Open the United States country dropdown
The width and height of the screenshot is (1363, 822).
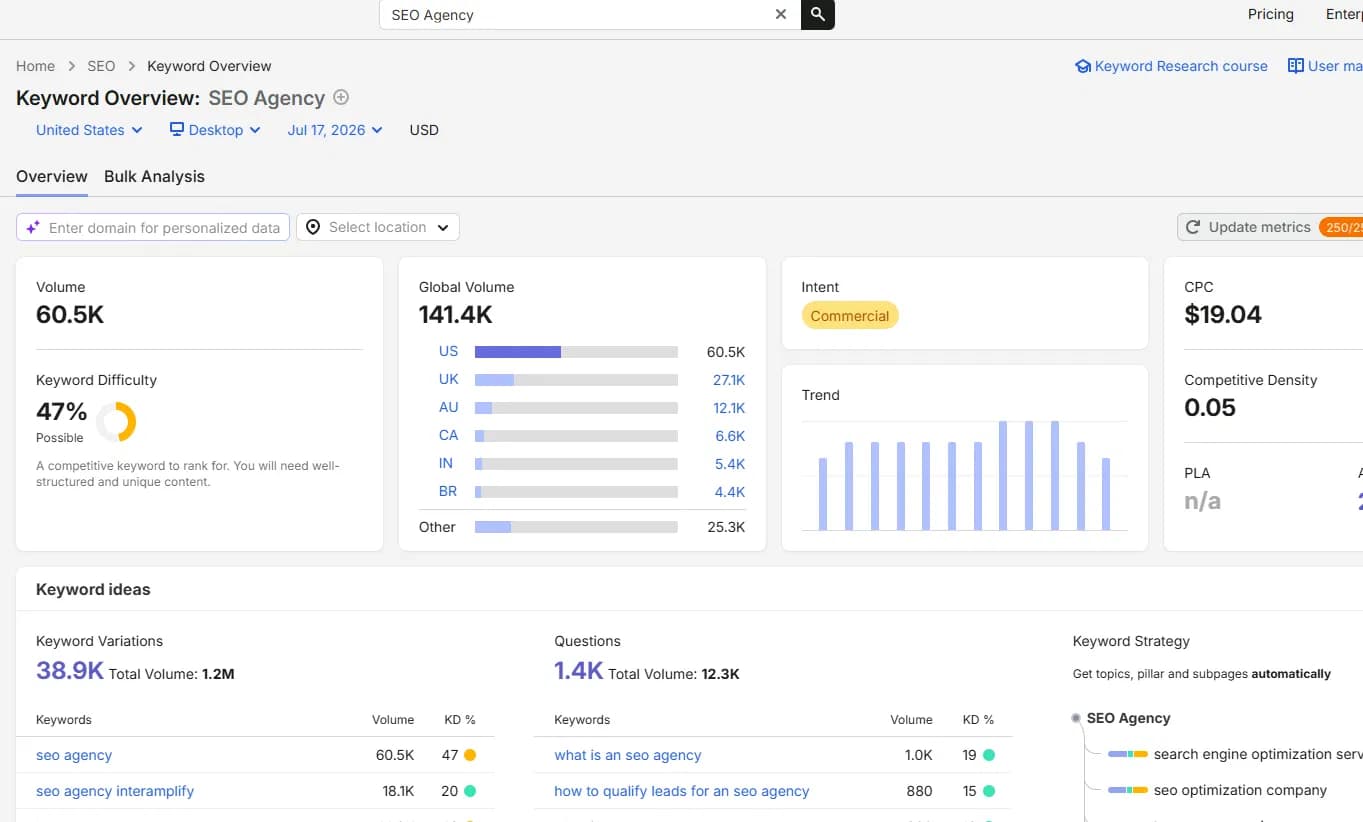click(x=89, y=130)
